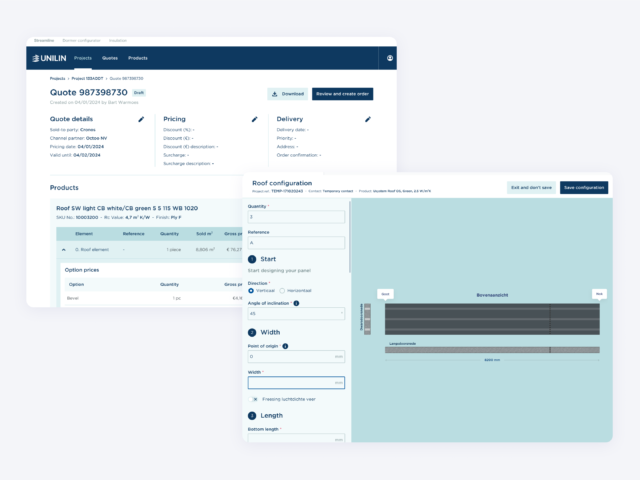
Task: Select the Horizontaal direction option
Action: click(283, 290)
